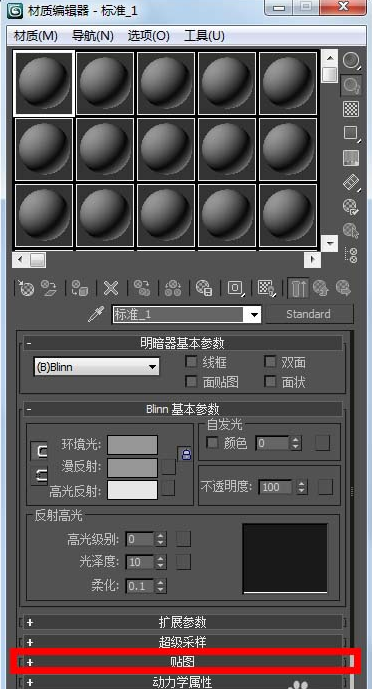The height and width of the screenshot is (689, 372).
Task: Open the 漫反射 color swatch
Action: pyautogui.click(x=133, y=468)
